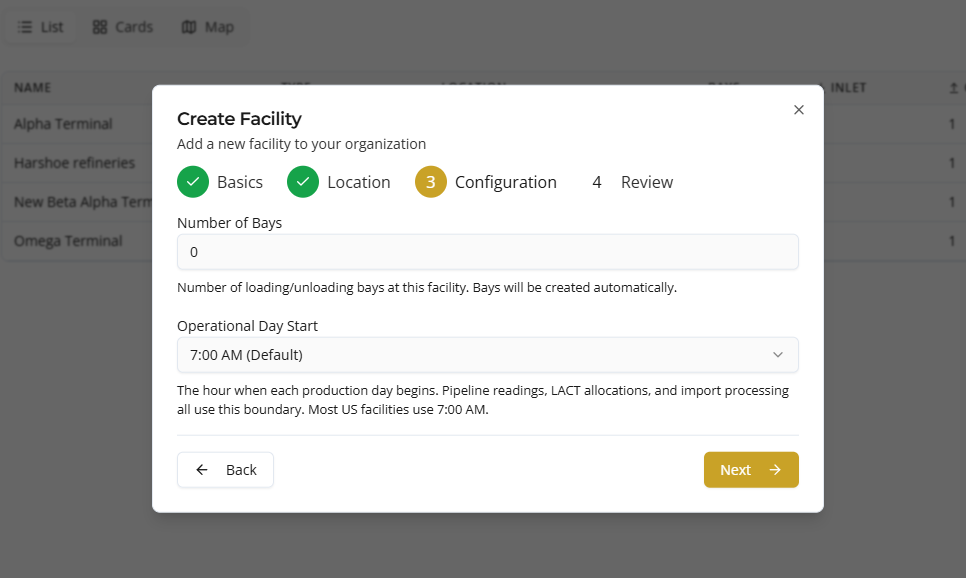Click the Next button
This screenshot has height=578, width=966.
(x=751, y=470)
